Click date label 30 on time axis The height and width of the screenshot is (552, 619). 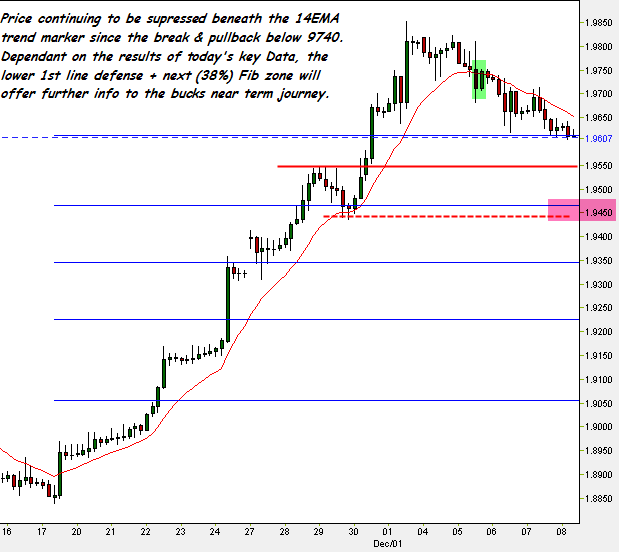(353, 532)
